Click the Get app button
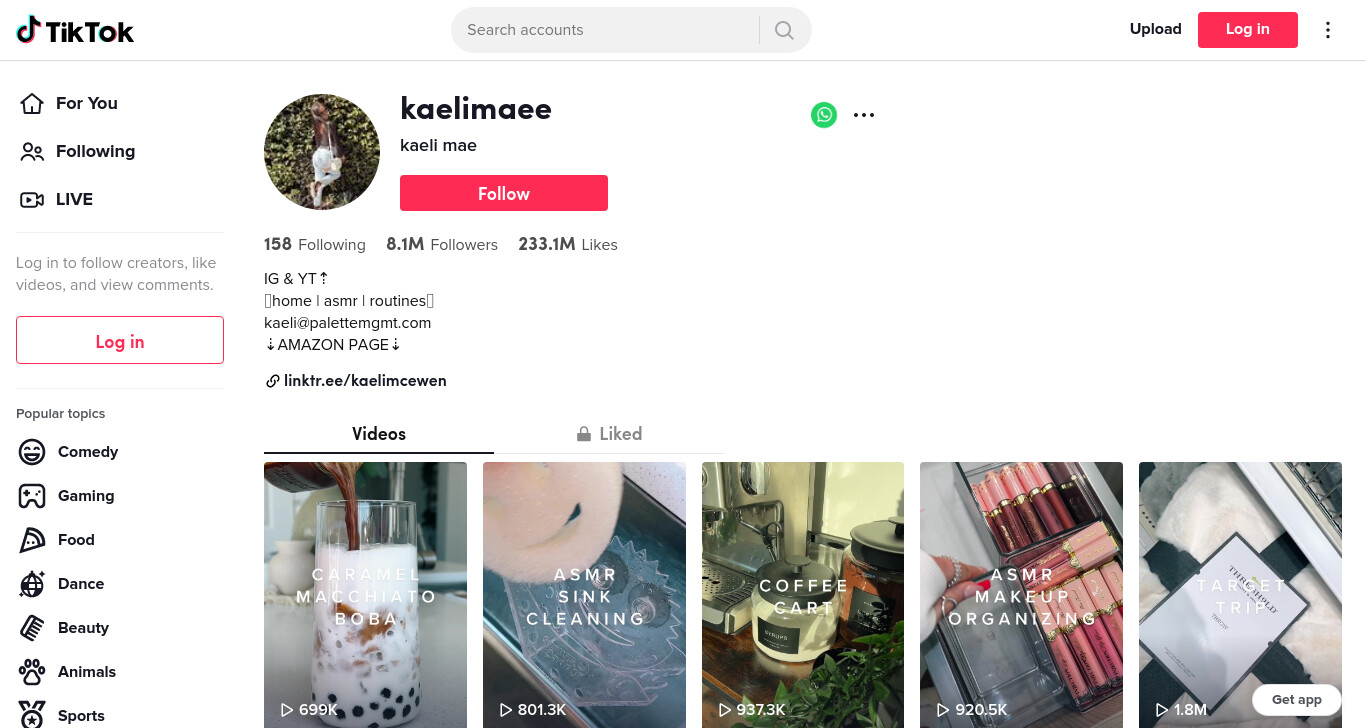 (1297, 700)
